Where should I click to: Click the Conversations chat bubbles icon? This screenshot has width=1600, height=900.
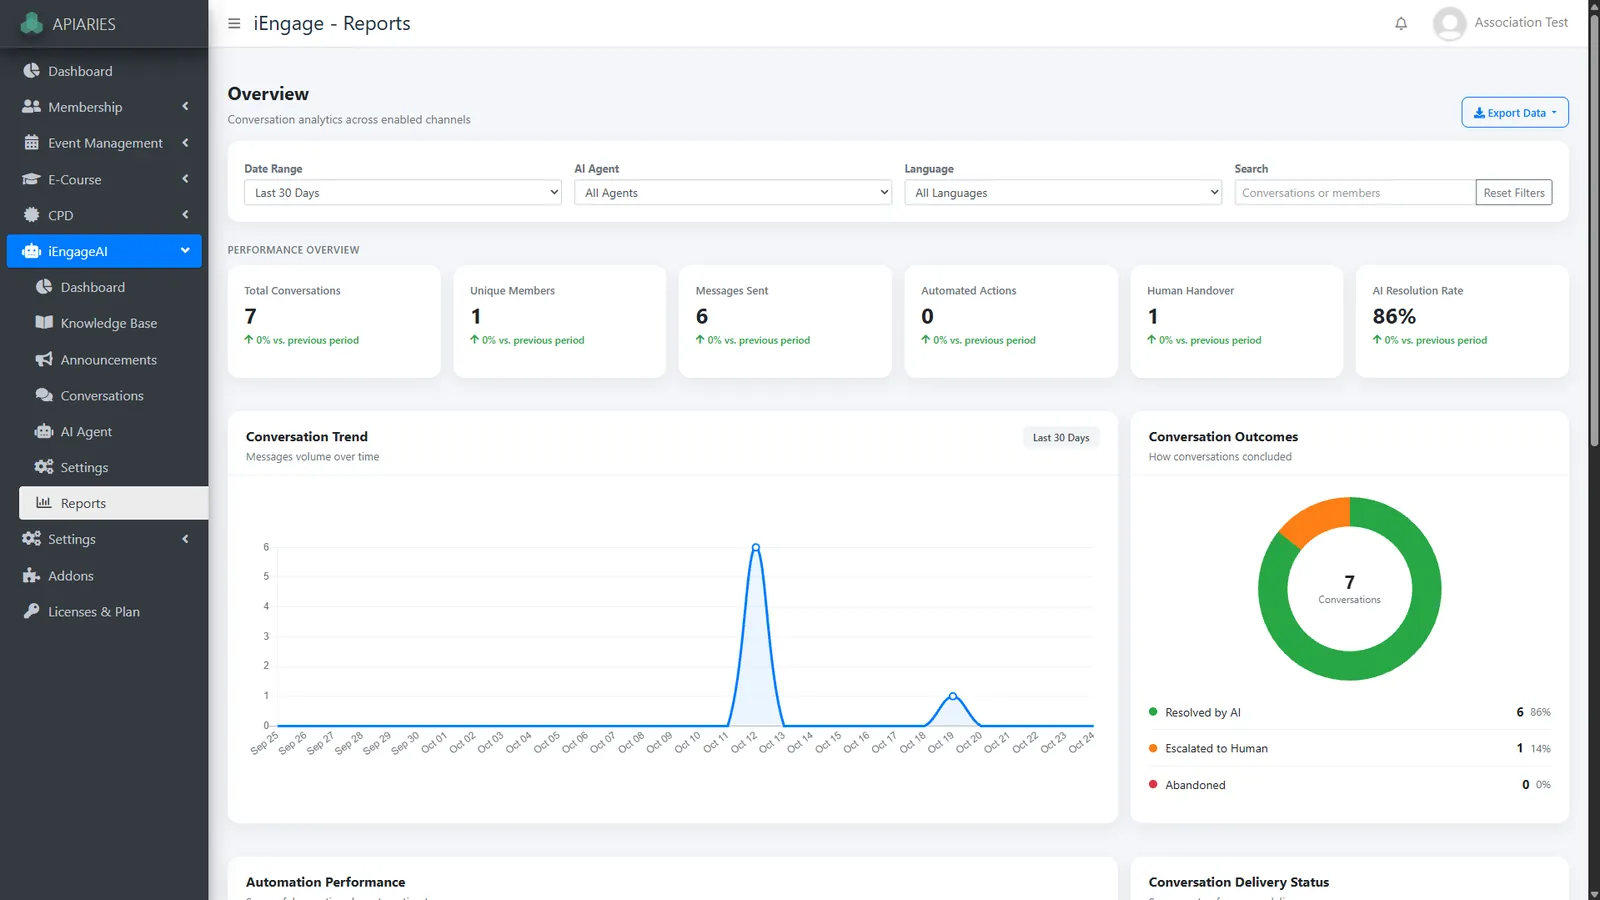point(44,395)
